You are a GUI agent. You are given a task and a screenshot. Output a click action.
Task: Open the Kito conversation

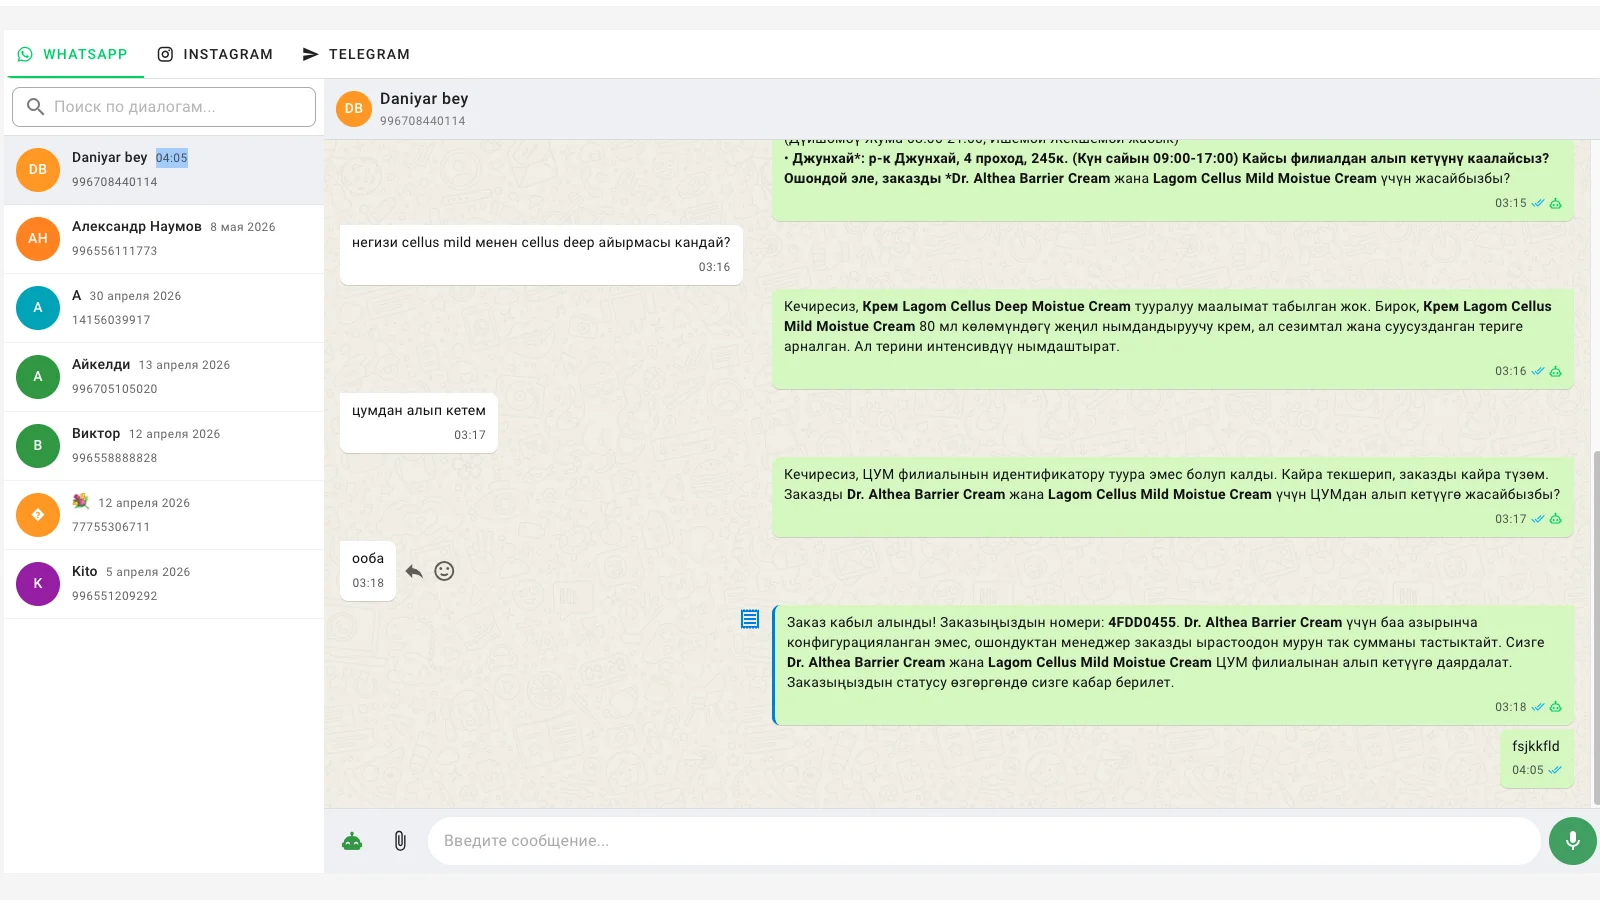(x=164, y=584)
